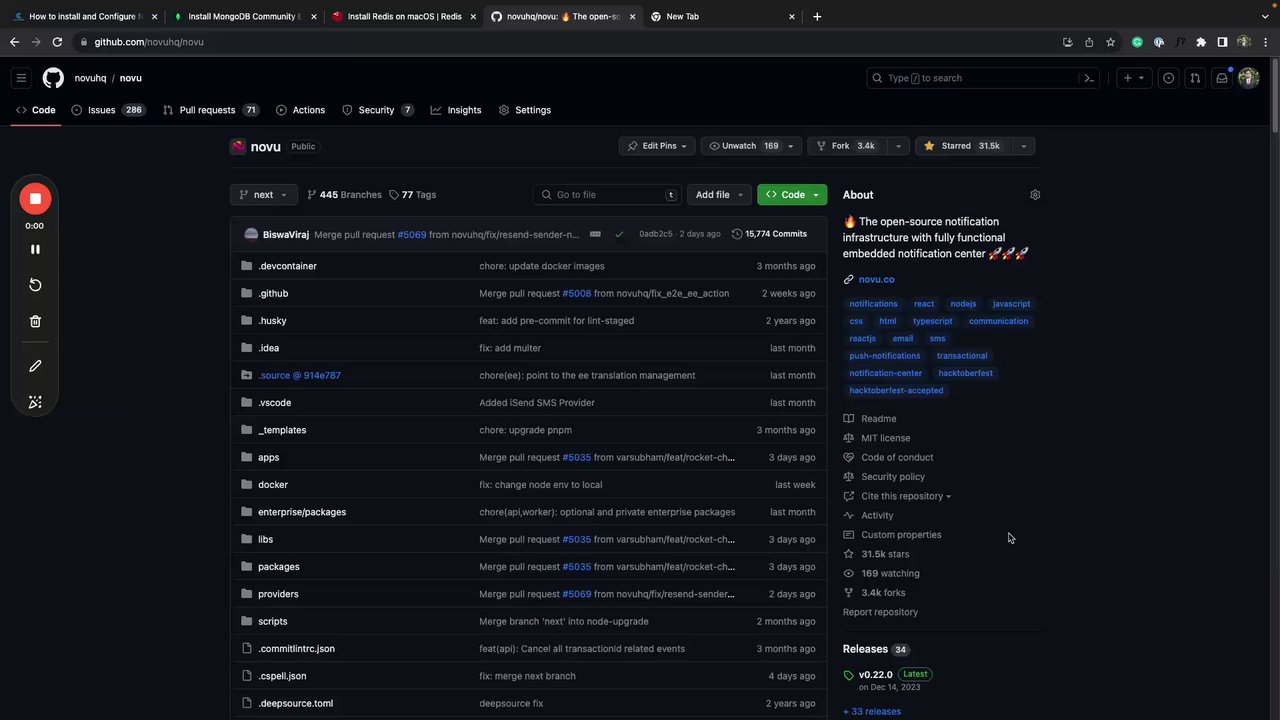Open the repository Settings tab

pos(525,110)
